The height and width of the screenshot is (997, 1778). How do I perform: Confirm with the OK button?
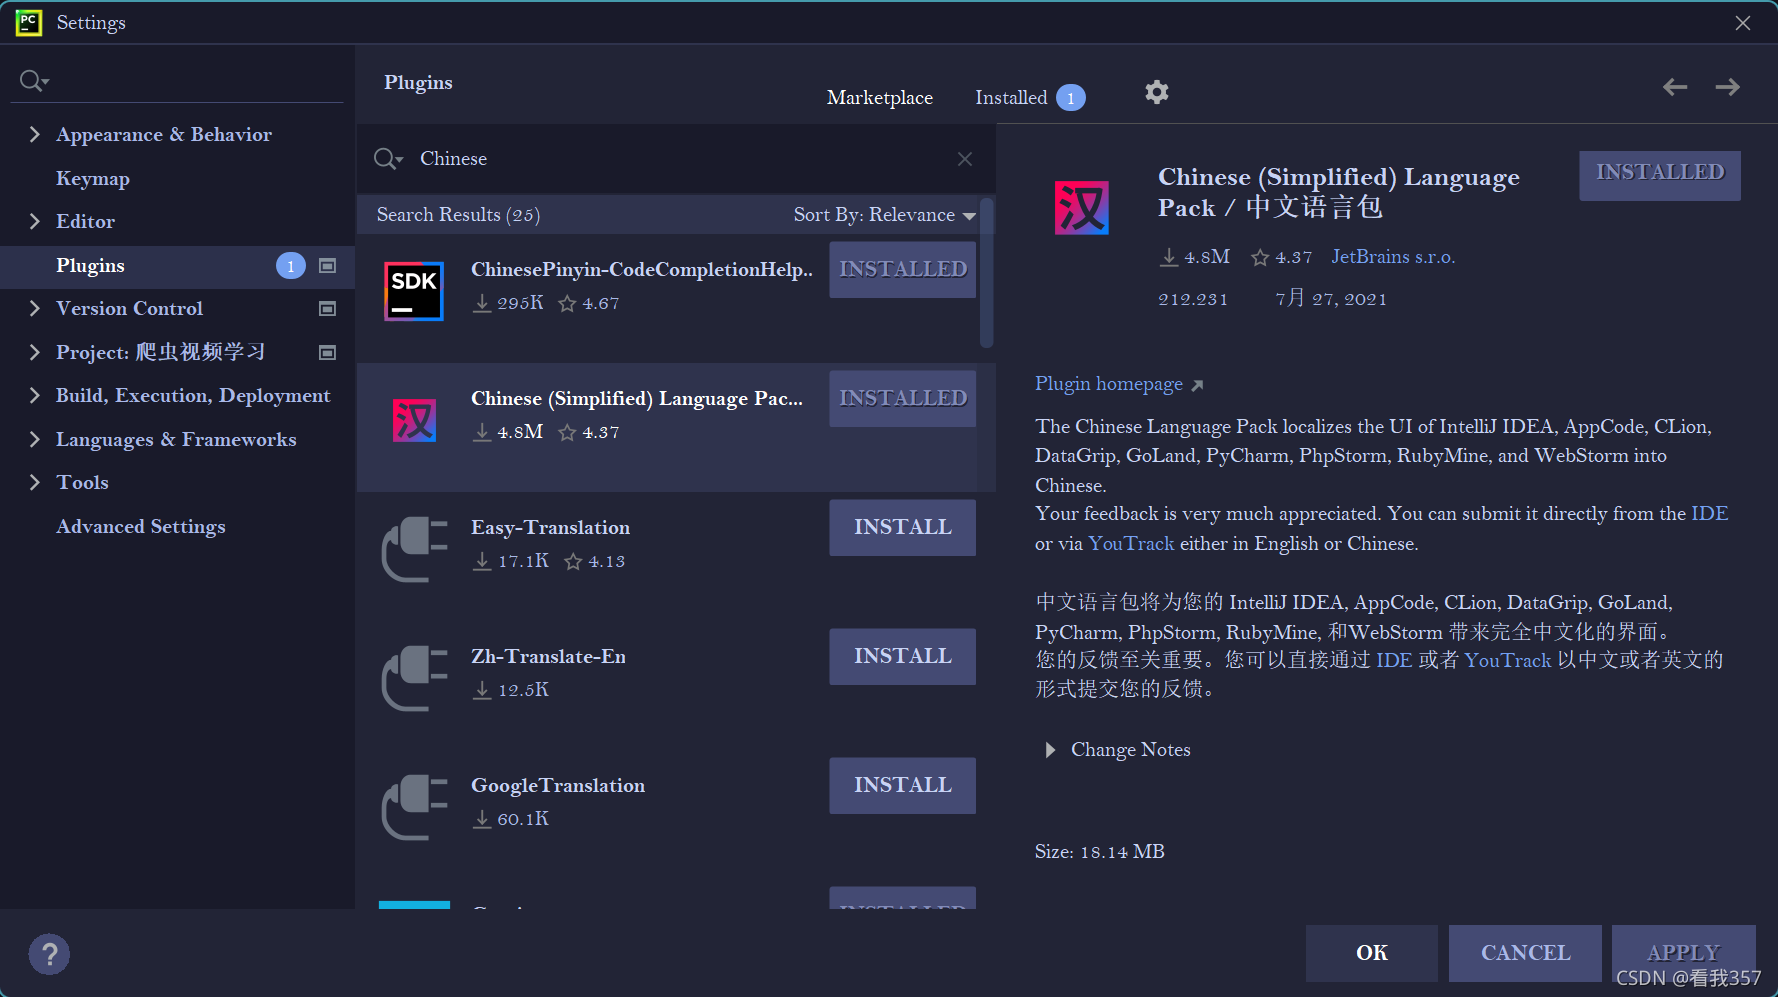tap(1372, 953)
